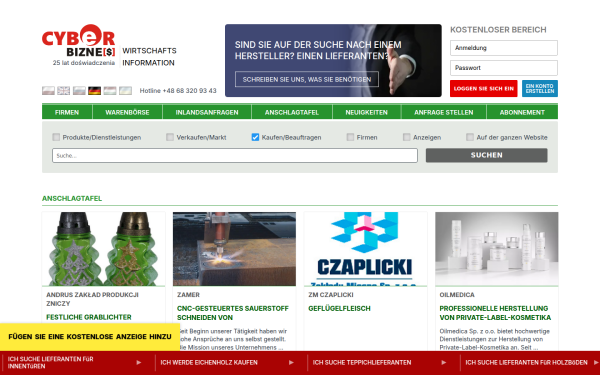Select the Anschlagtafel navigation tab

(x=292, y=112)
